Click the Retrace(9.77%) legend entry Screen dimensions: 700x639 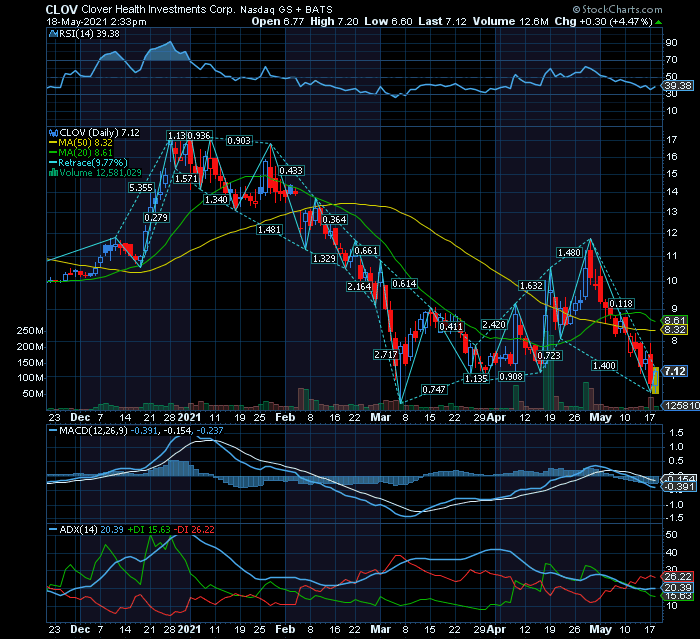pyautogui.click(x=88, y=163)
